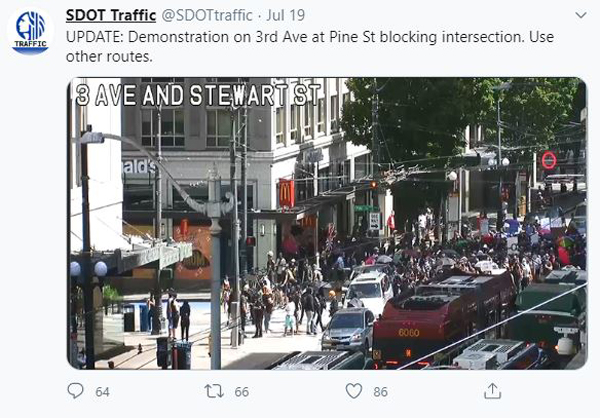Expand the tweet options chevron
Viewport: 600px width, 418px height.
coord(581,15)
